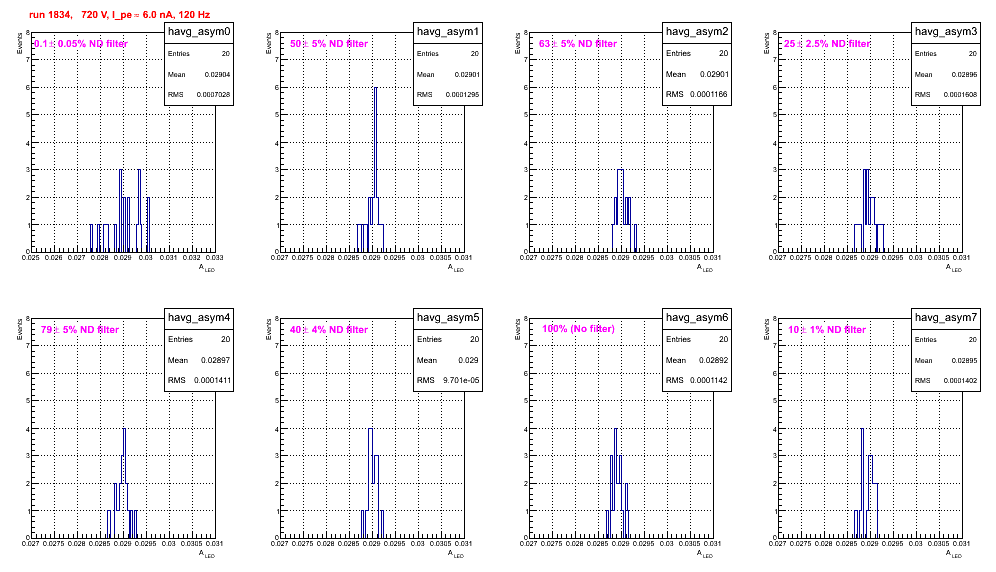The width and height of the screenshot is (996, 572).
Task: Click Mean value 0.02904 in havg_asym0
Action: tap(217, 74)
